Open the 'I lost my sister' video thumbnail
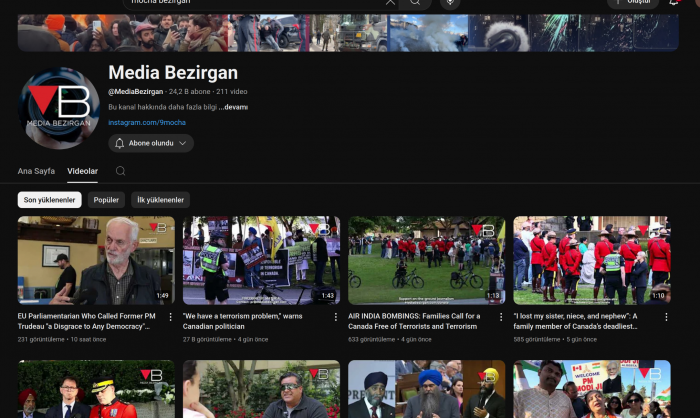Viewport: 700px width, 418px height. click(x=592, y=260)
